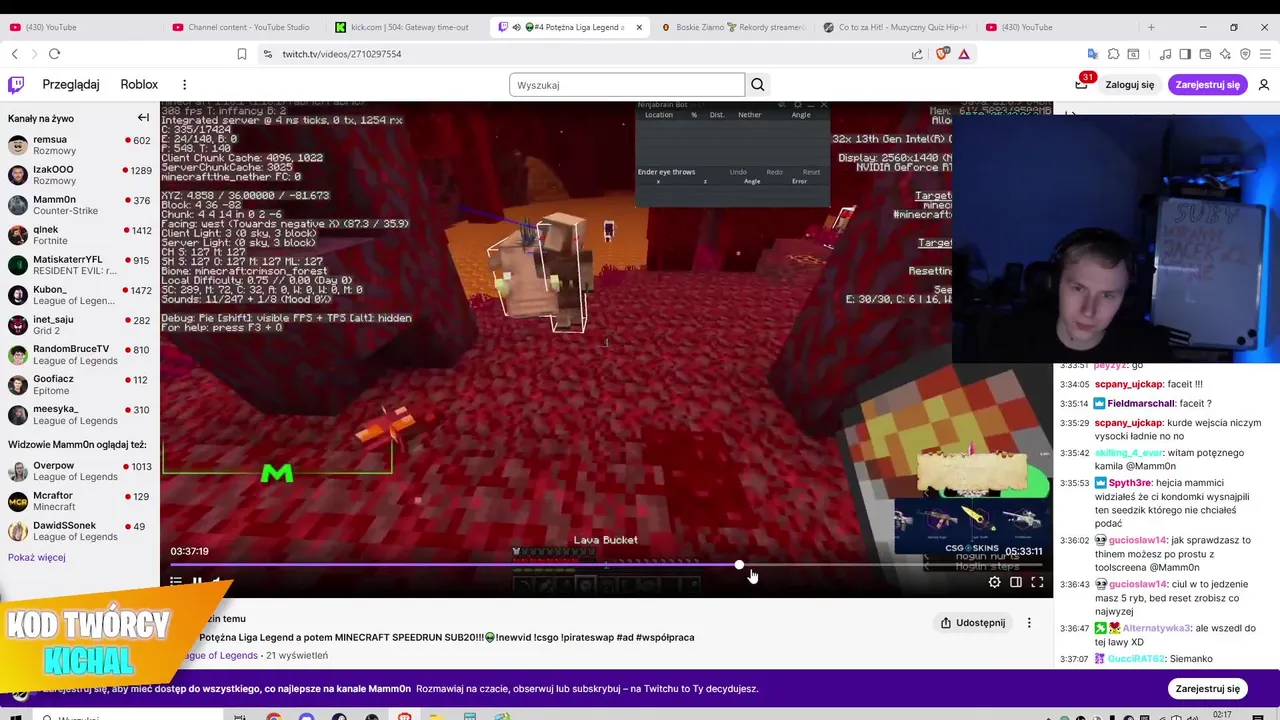1280x720 pixels.
Task: Open video options three-dot menu
Action: (1029, 623)
